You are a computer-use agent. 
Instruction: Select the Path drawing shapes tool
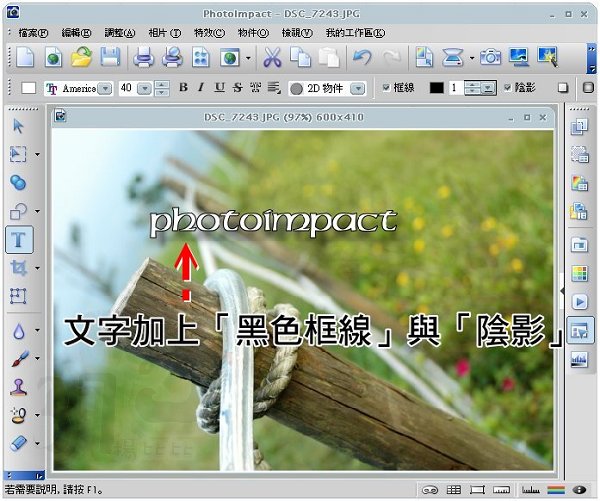(x=18, y=211)
